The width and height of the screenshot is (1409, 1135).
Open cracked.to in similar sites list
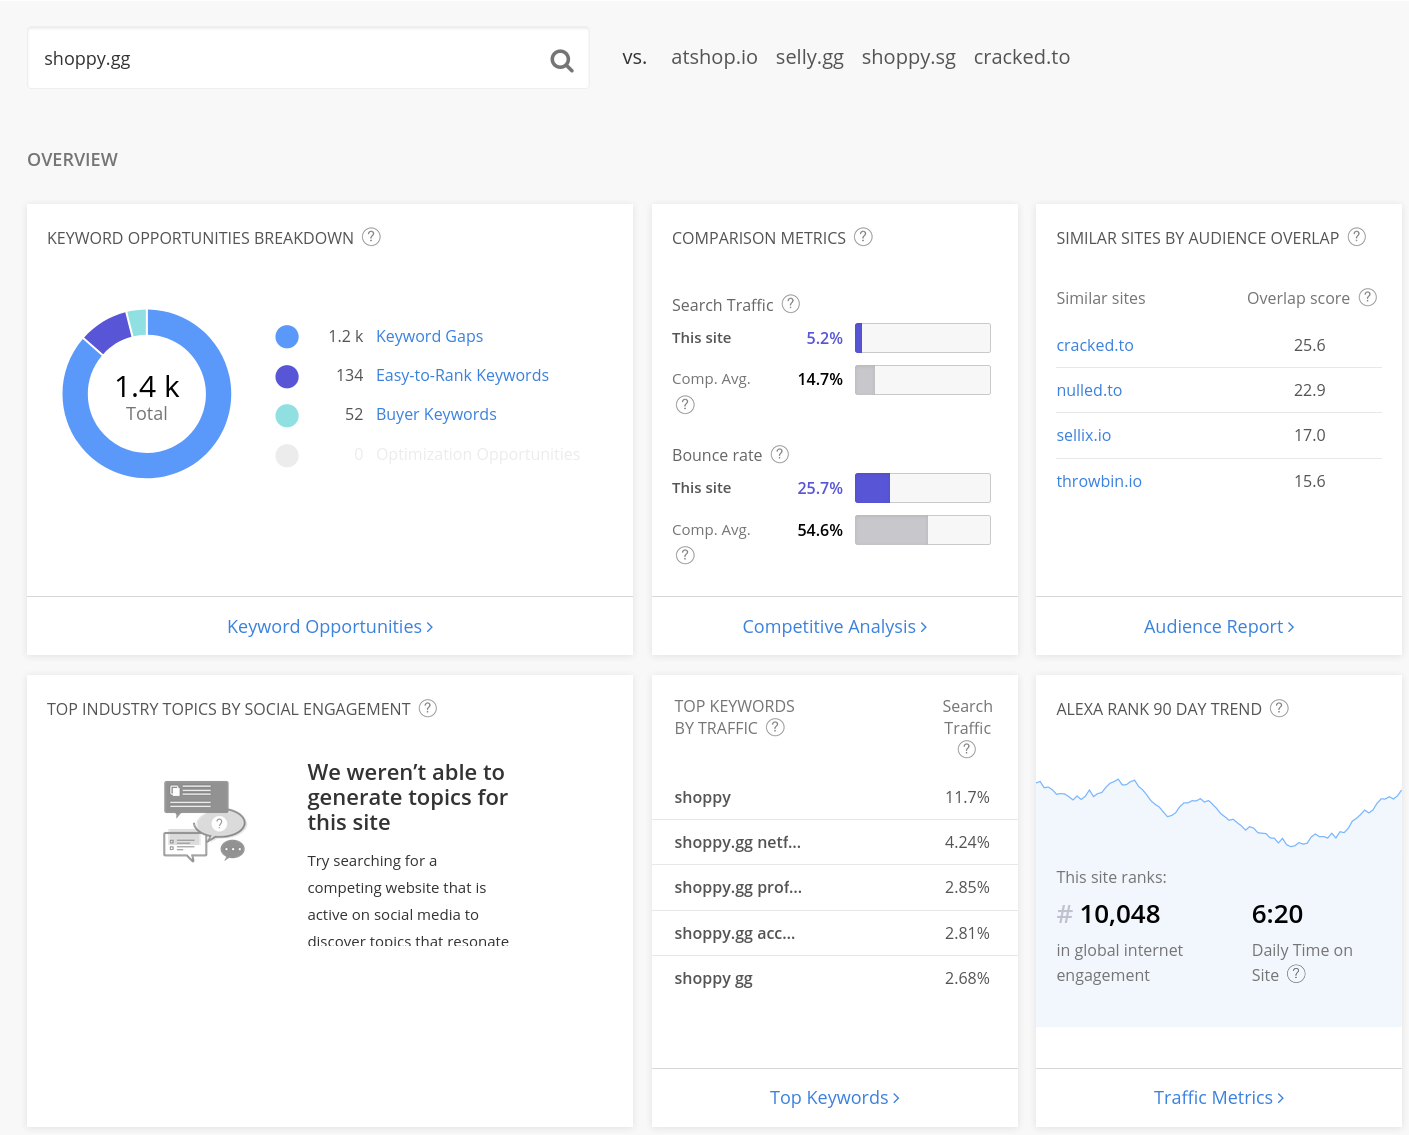(1095, 345)
